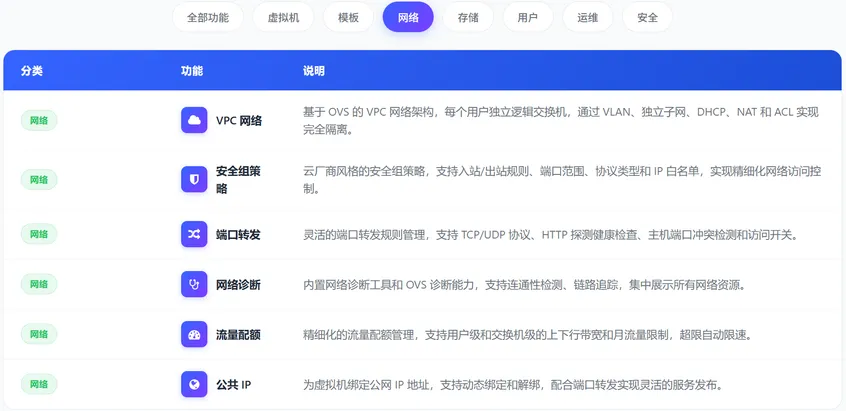This screenshot has height=411, width=846.
Task: Click the 流量配额 feature name
Action: pyautogui.click(x=238, y=335)
